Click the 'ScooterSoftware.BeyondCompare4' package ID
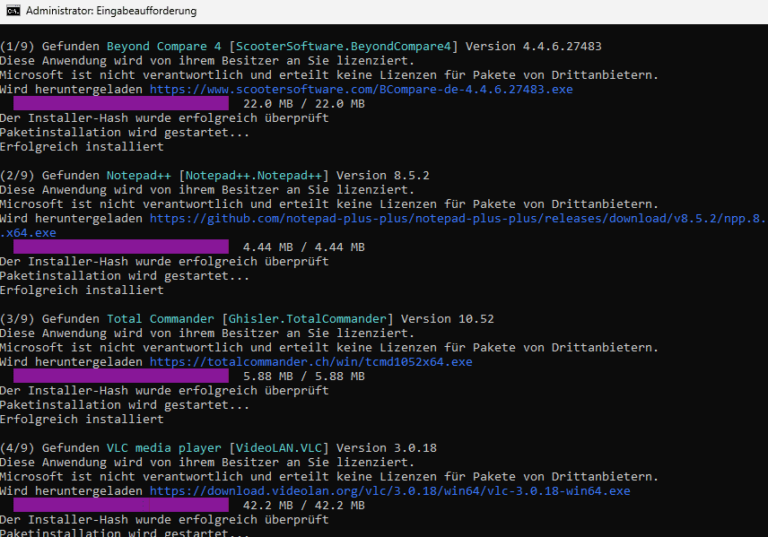768x537 pixels. click(343, 47)
